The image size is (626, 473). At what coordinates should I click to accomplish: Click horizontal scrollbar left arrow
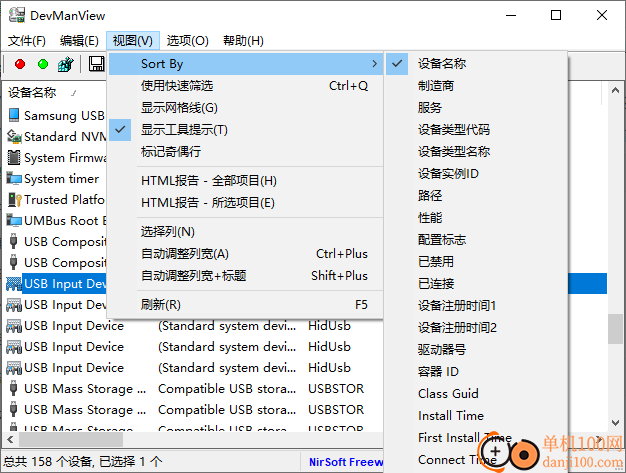pos(10,440)
